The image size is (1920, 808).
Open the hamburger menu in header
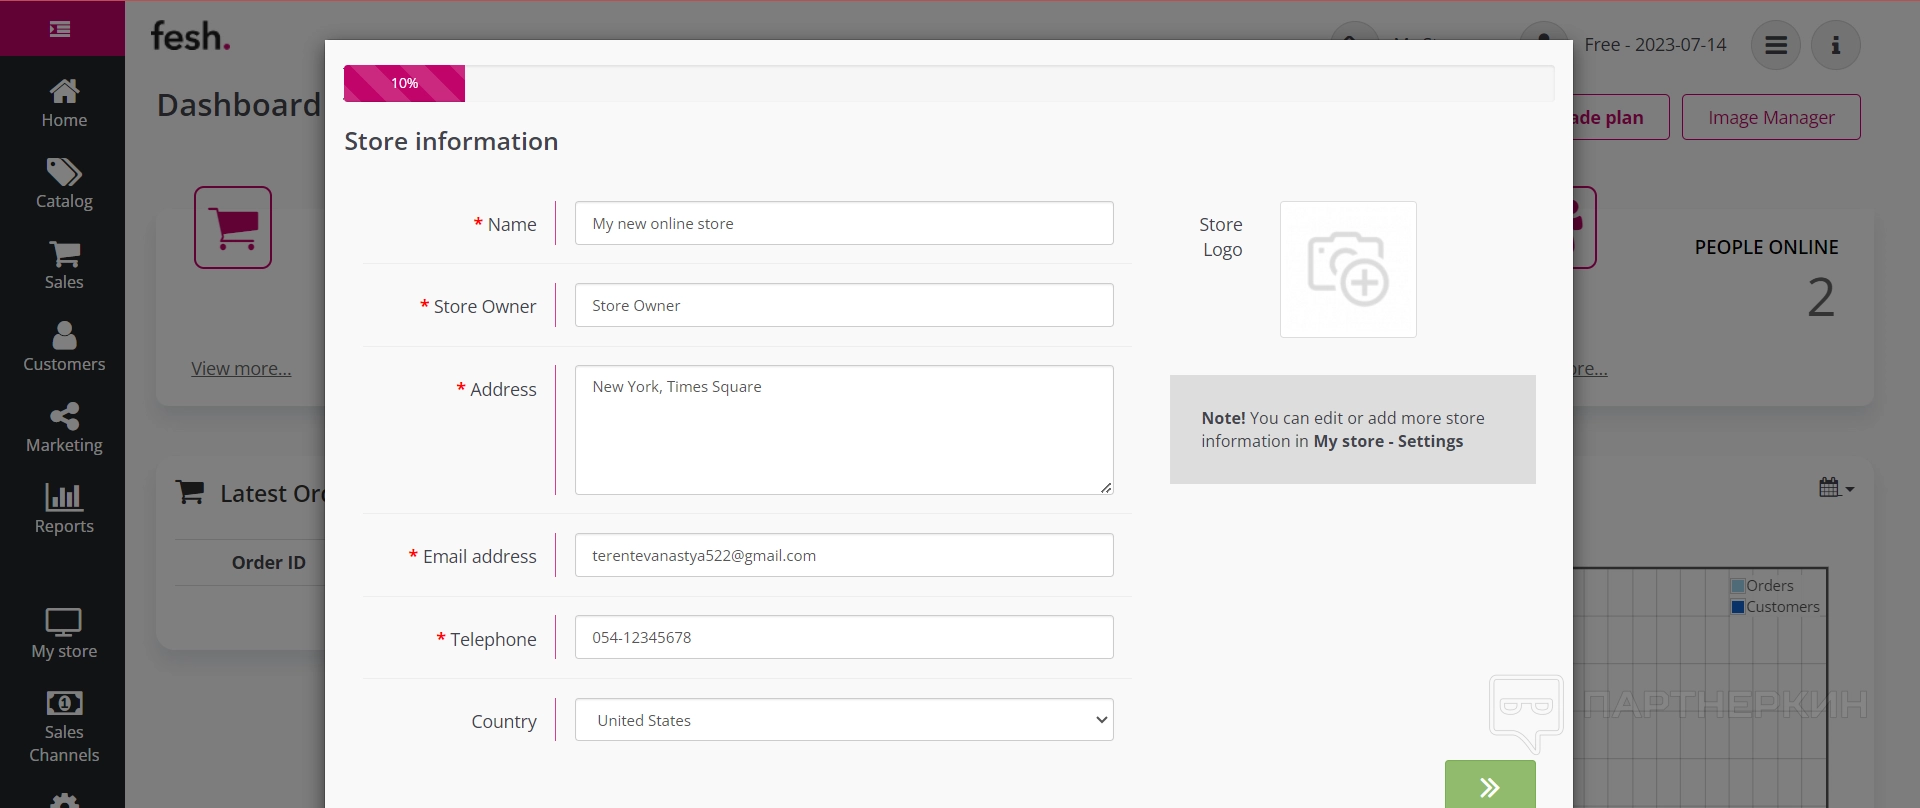pos(1776,45)
